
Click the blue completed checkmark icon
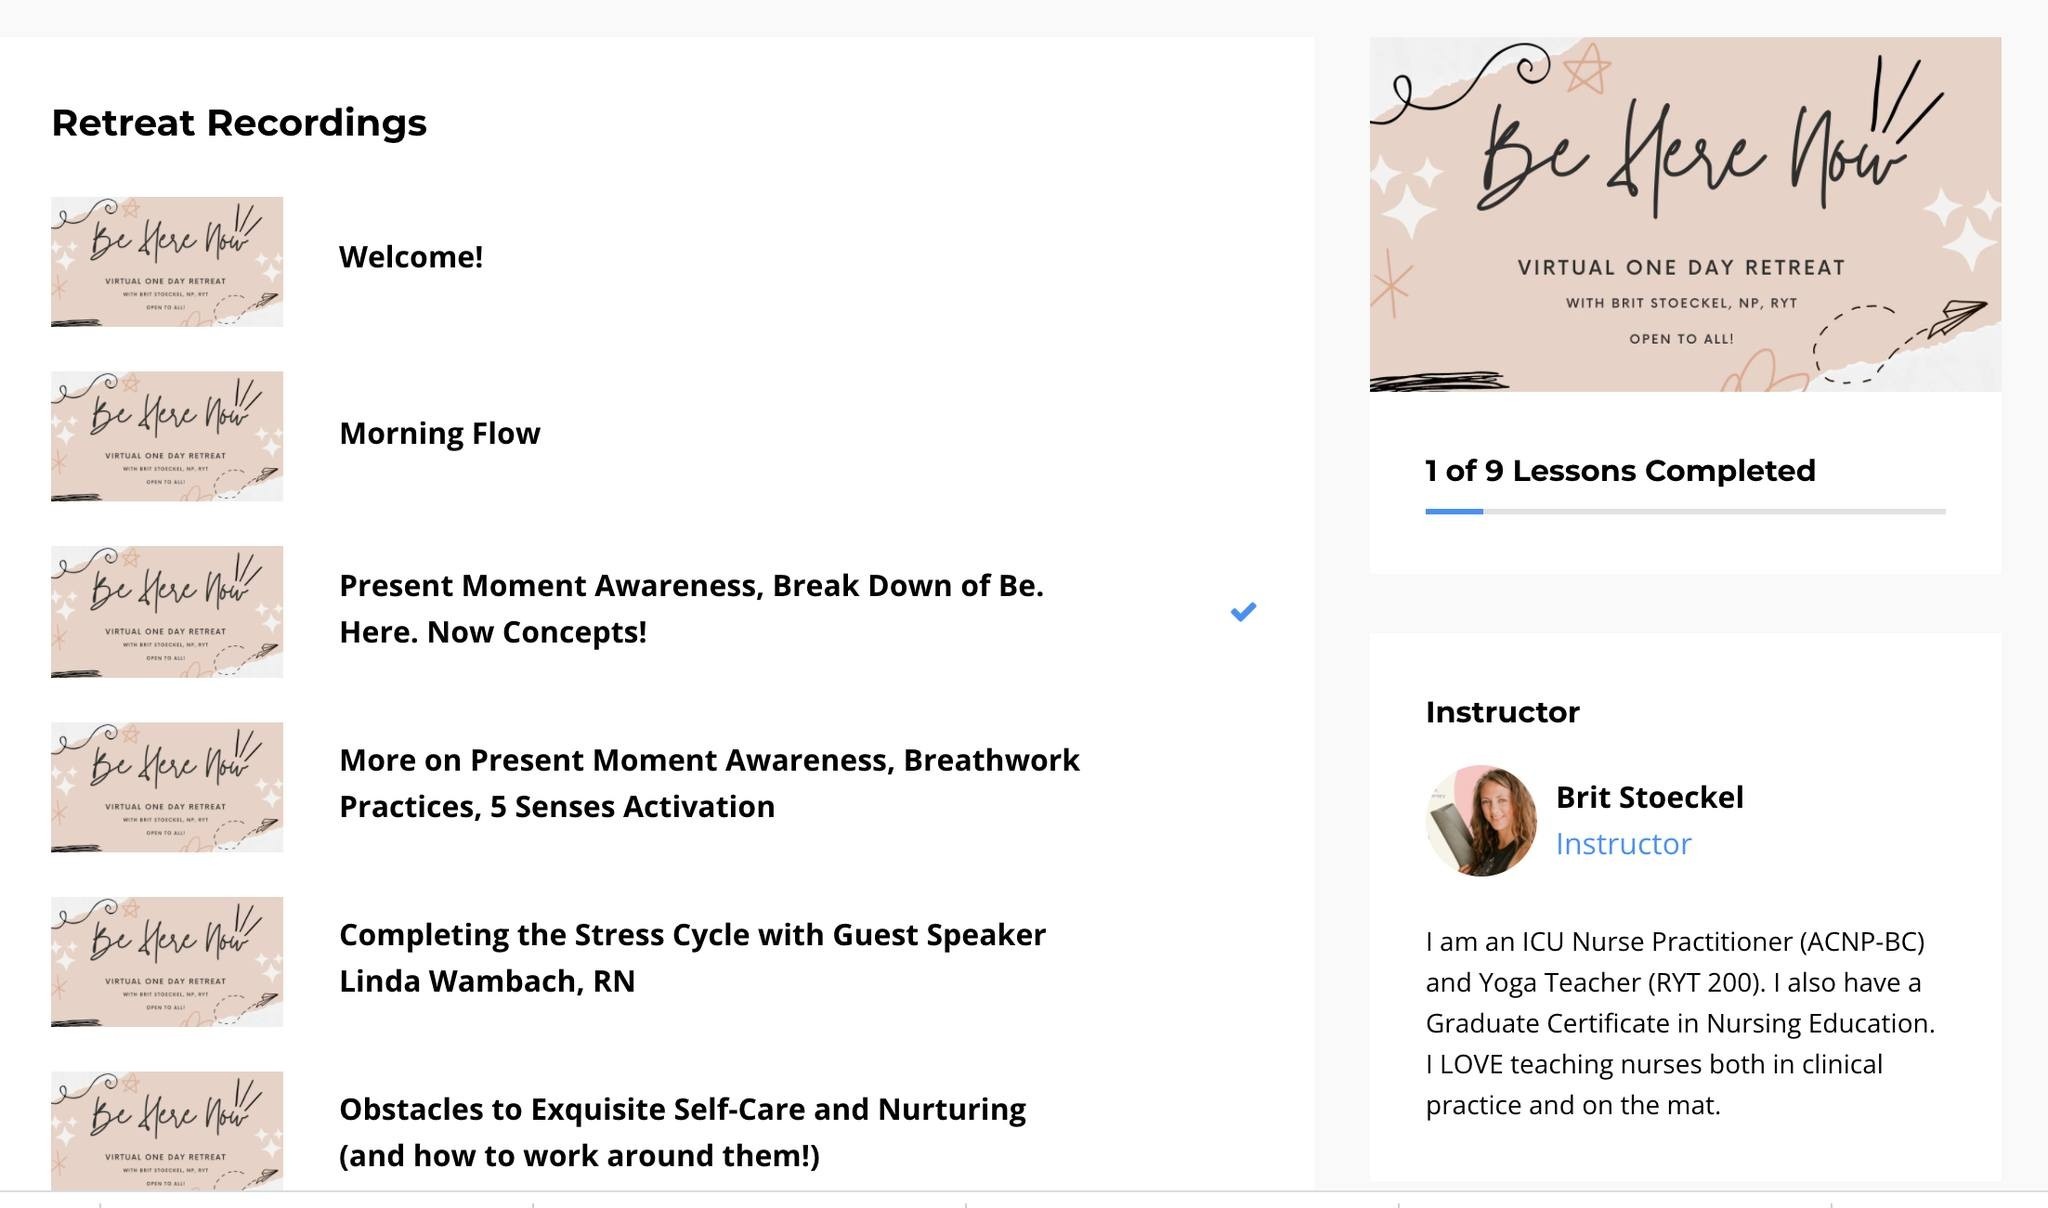[1243, 612]
